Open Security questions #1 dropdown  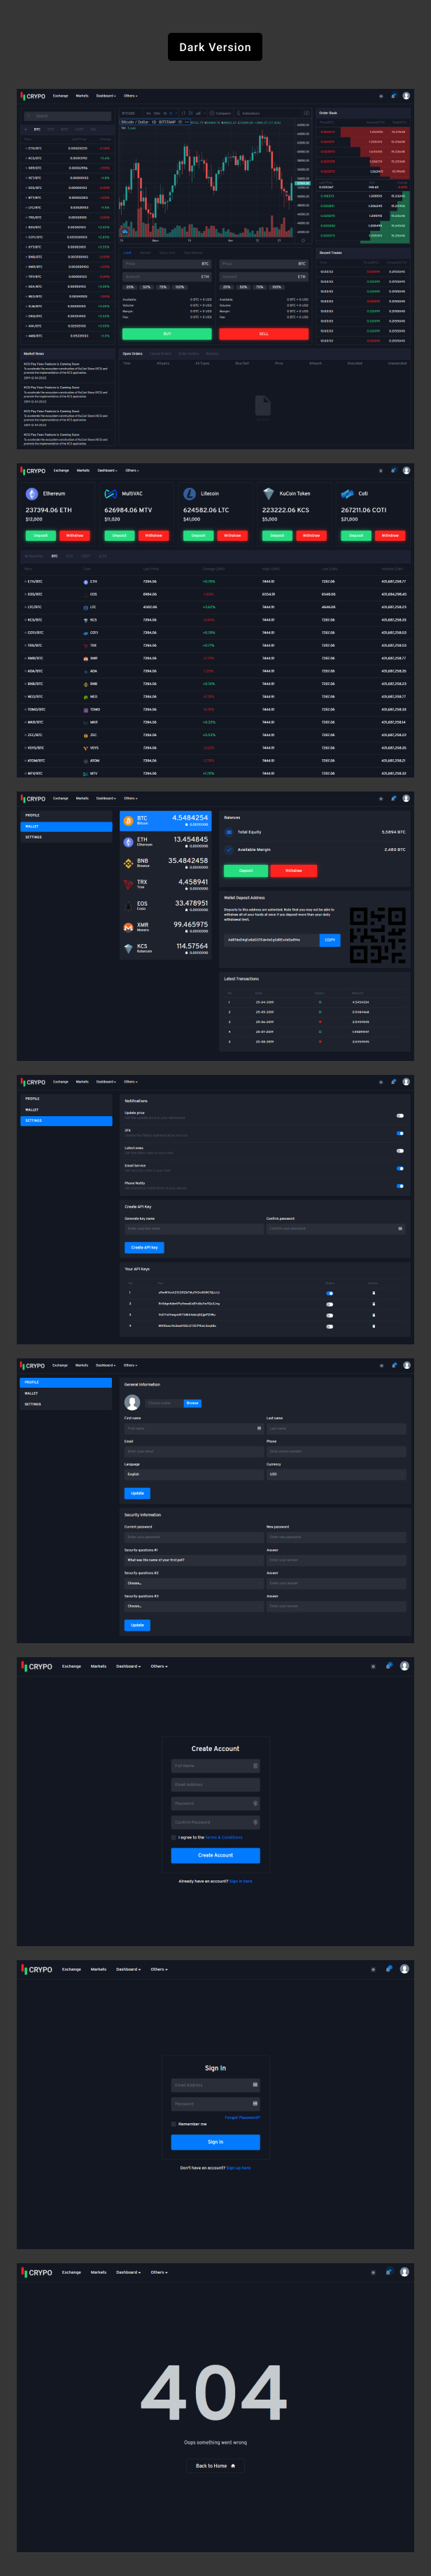click(193, 1560)
